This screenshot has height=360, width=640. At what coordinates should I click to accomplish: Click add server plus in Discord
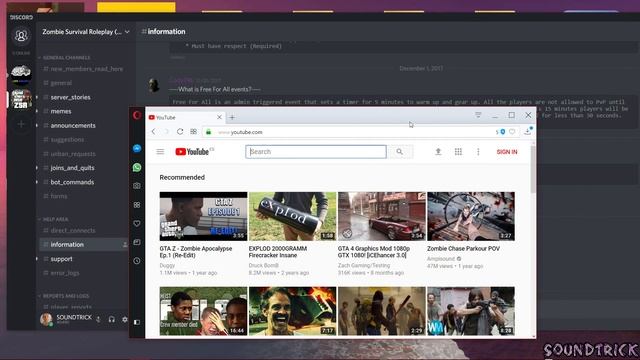coord(21,124)
